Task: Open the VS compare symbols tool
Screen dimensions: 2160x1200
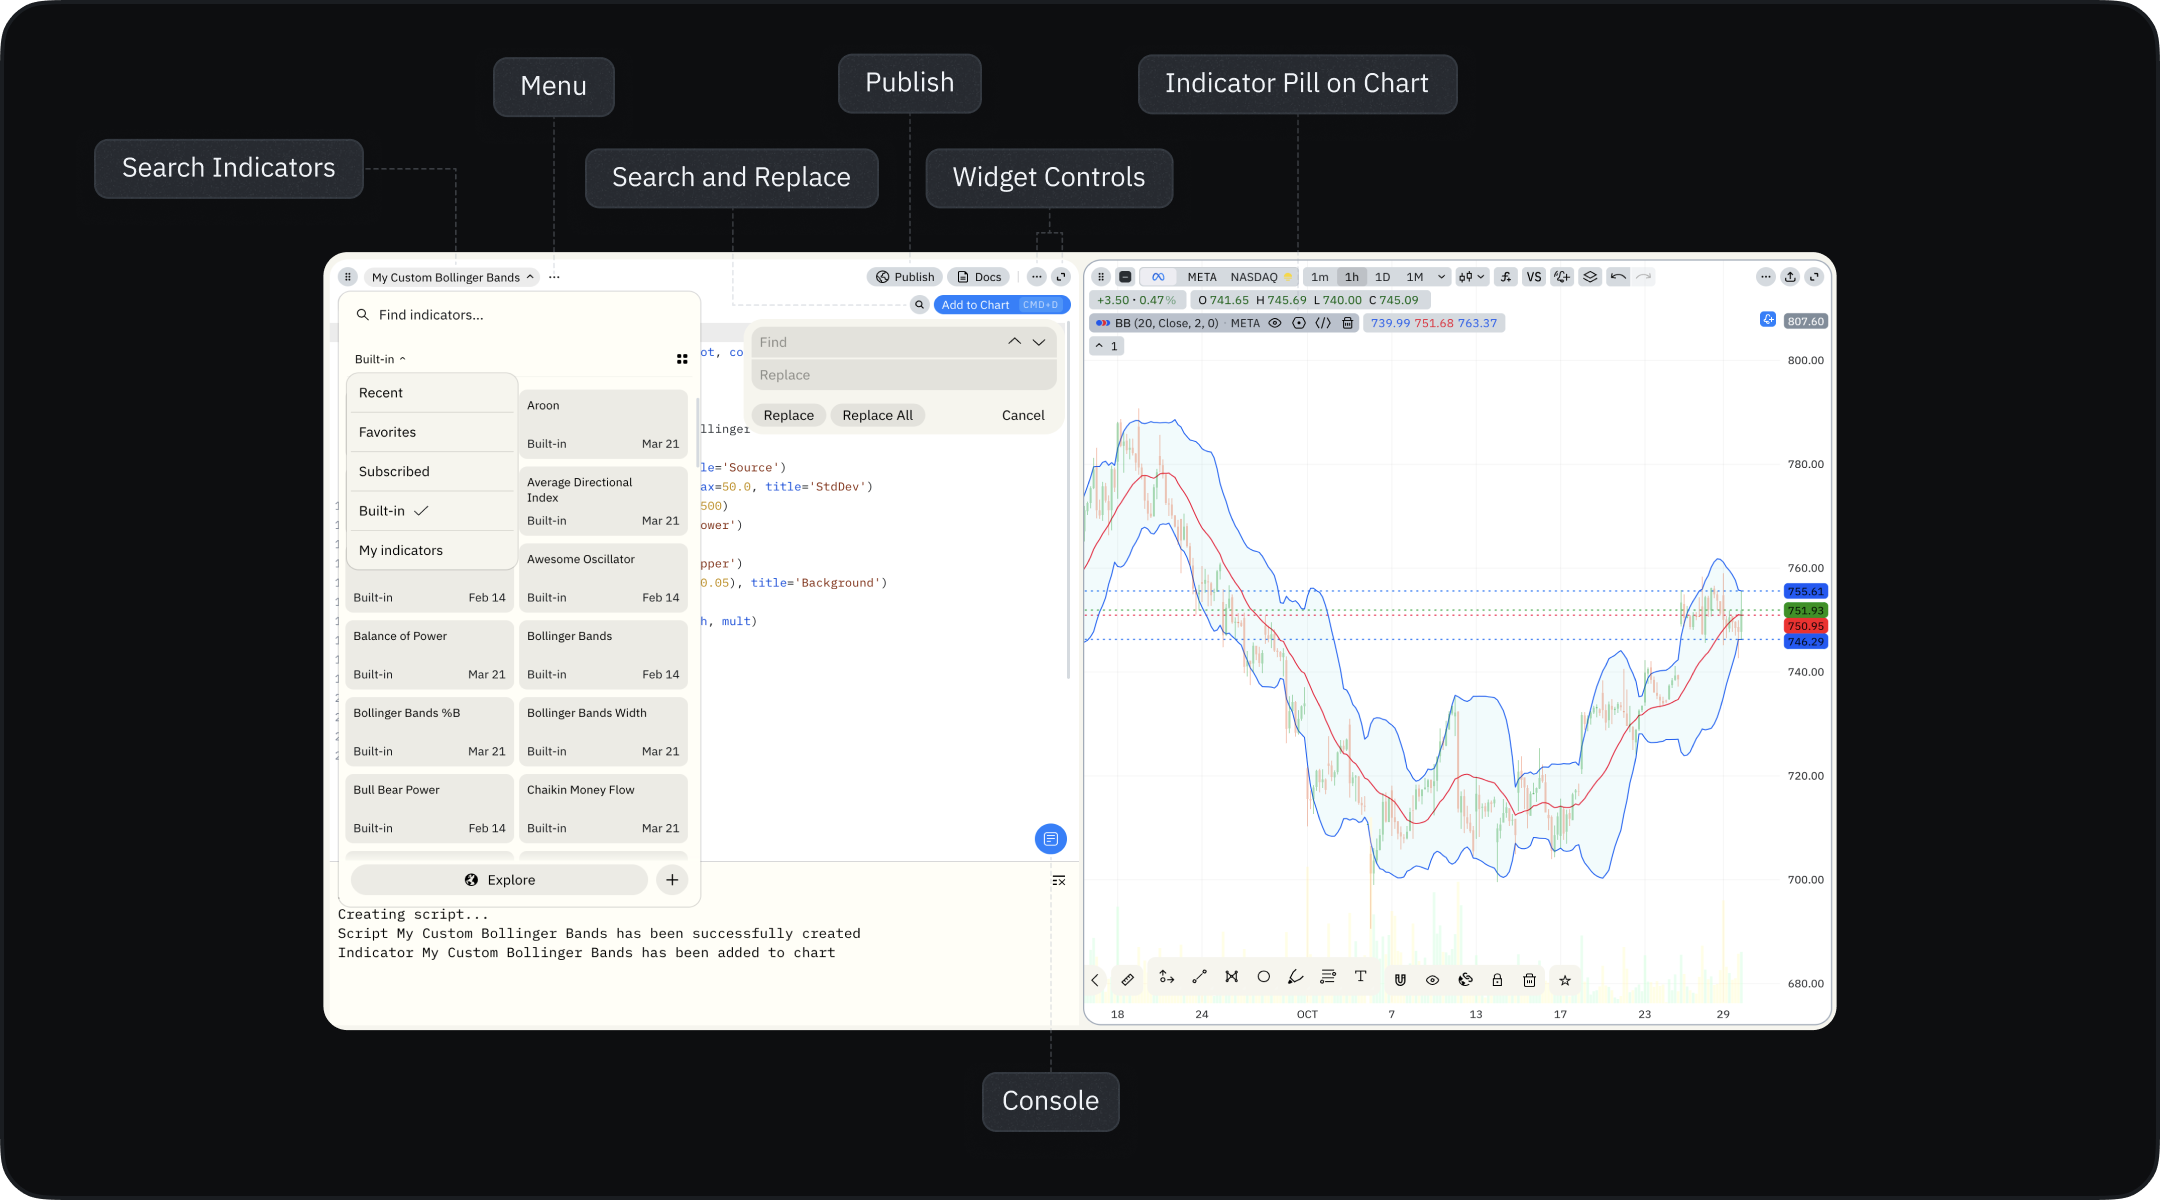Action: (1533, 277)
